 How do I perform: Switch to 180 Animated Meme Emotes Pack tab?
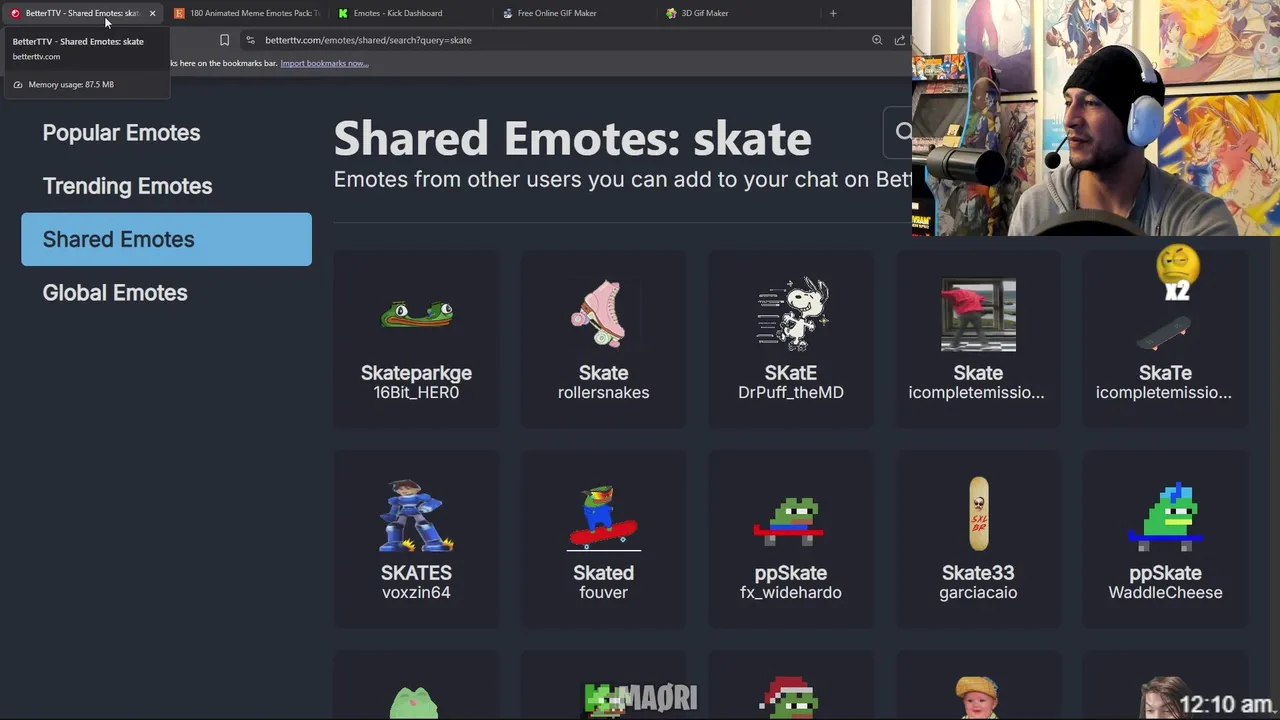coord(245,13)
